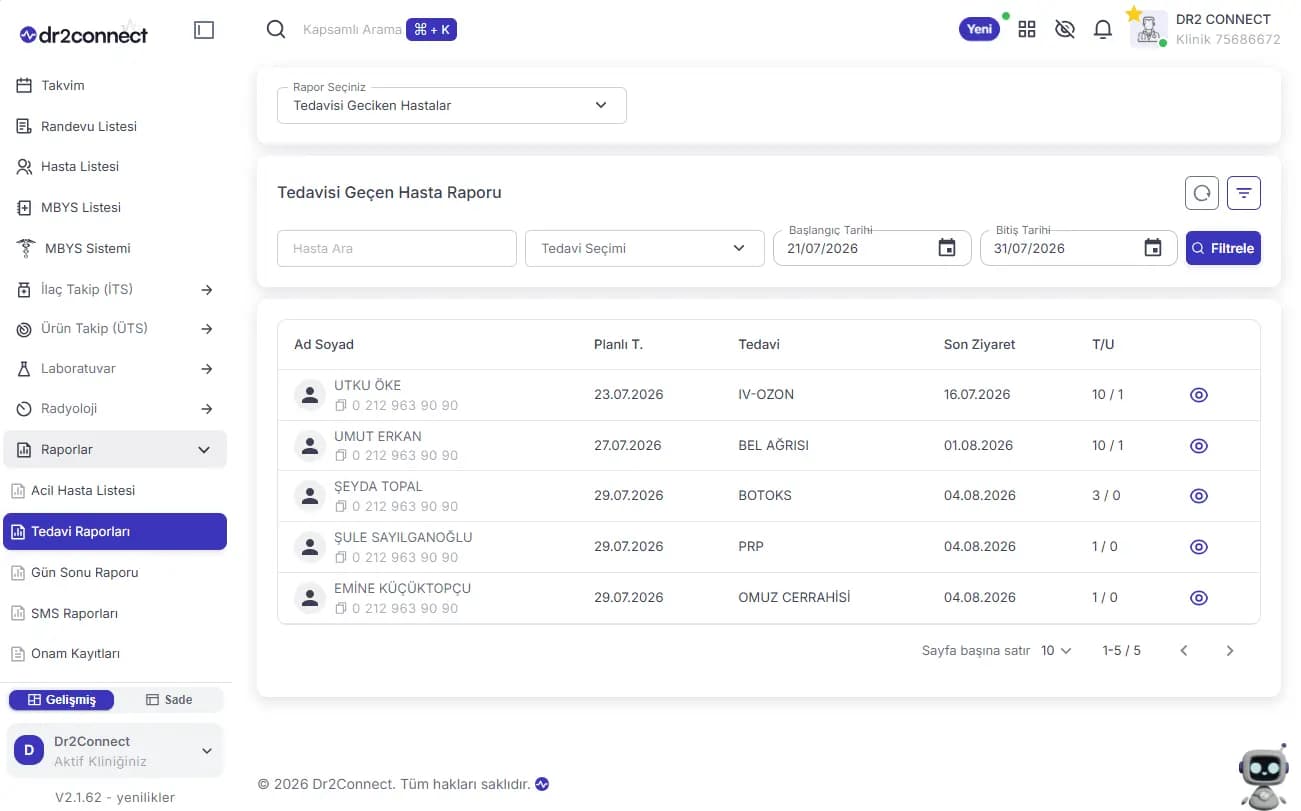This screenshot has width=1301, height=811.
Task: Open Randevu Listesi in the sidebar
Action: pos(115,127)
